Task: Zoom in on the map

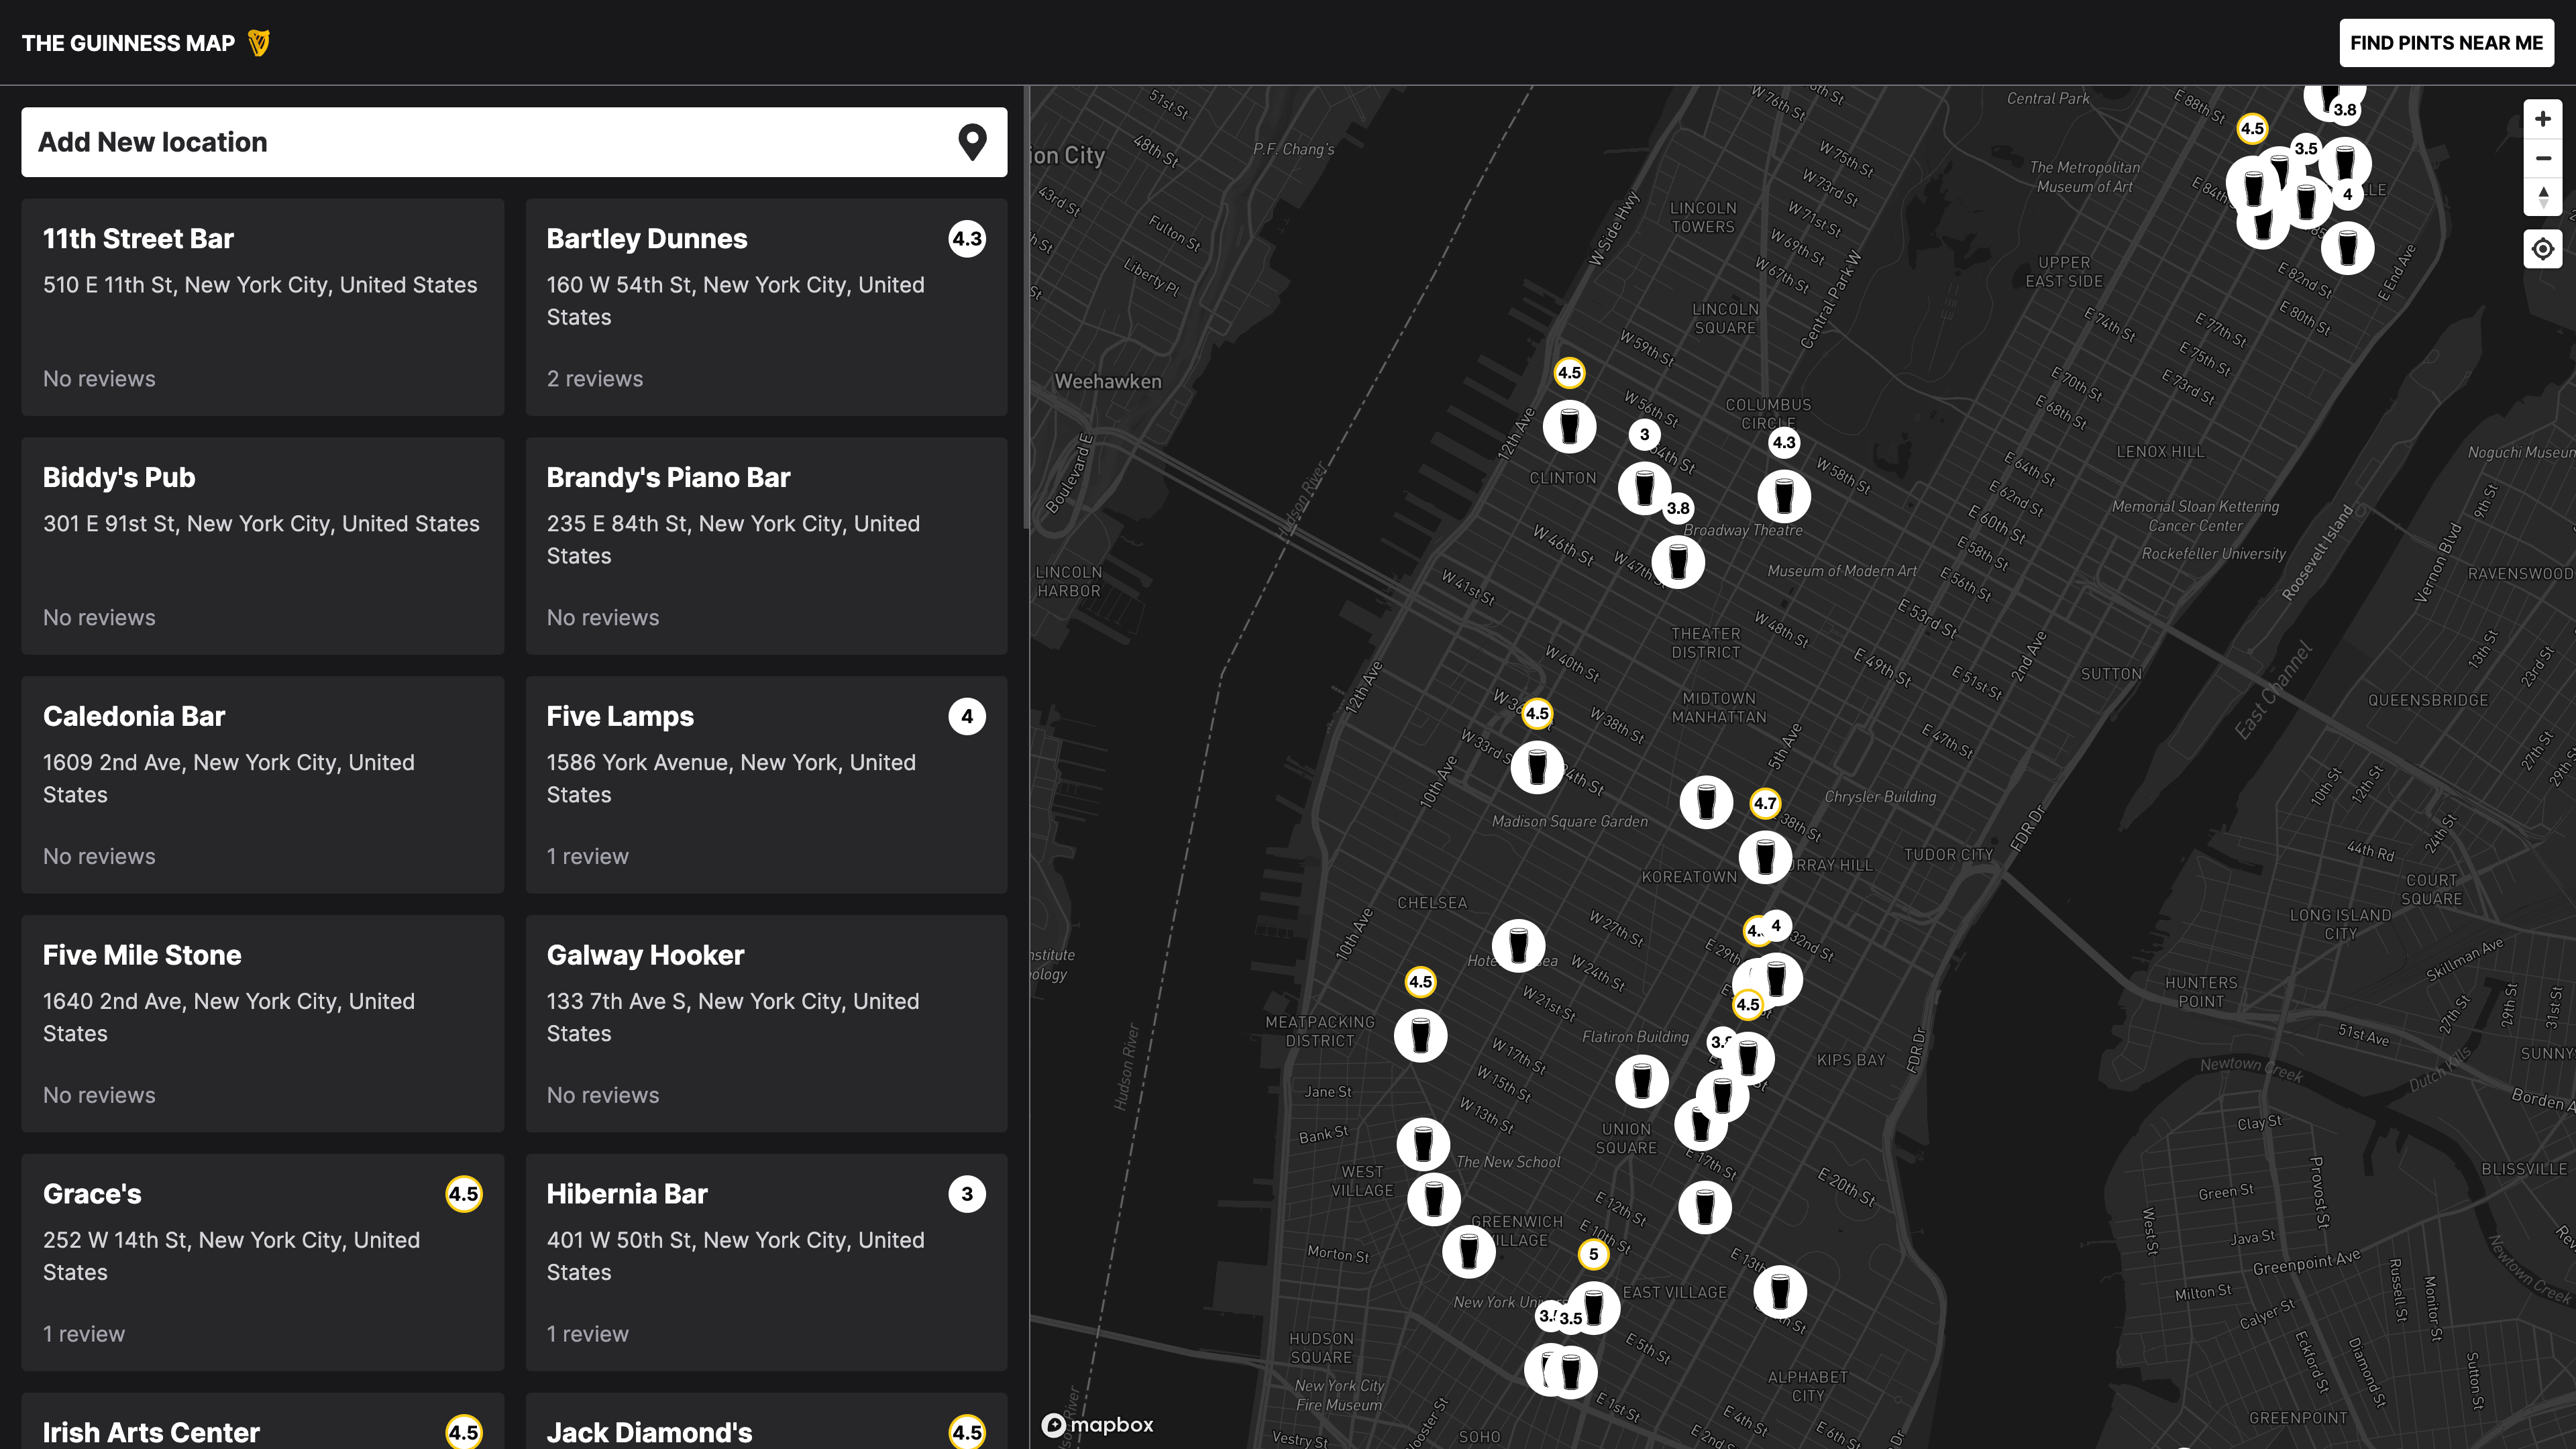Action: (x=2543, y=119)
